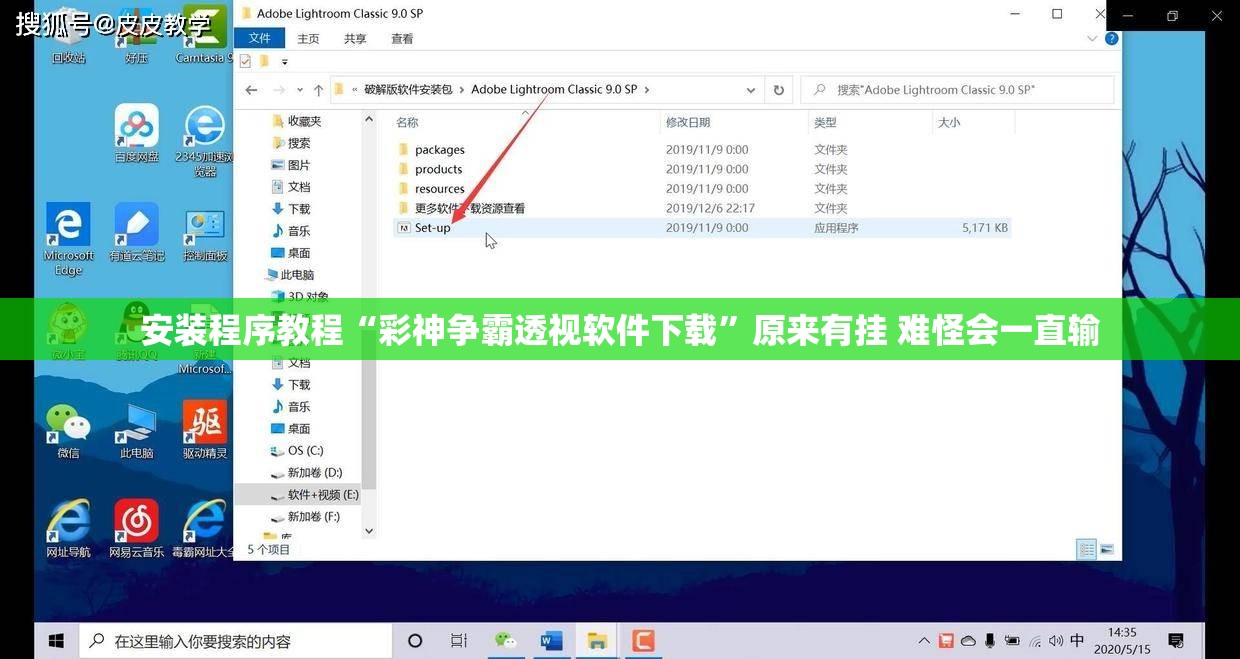Click the File Explorer taskbar icon
Image resolution: width=1240 pixels, height=659 pixels.
[x=597, y=640]
